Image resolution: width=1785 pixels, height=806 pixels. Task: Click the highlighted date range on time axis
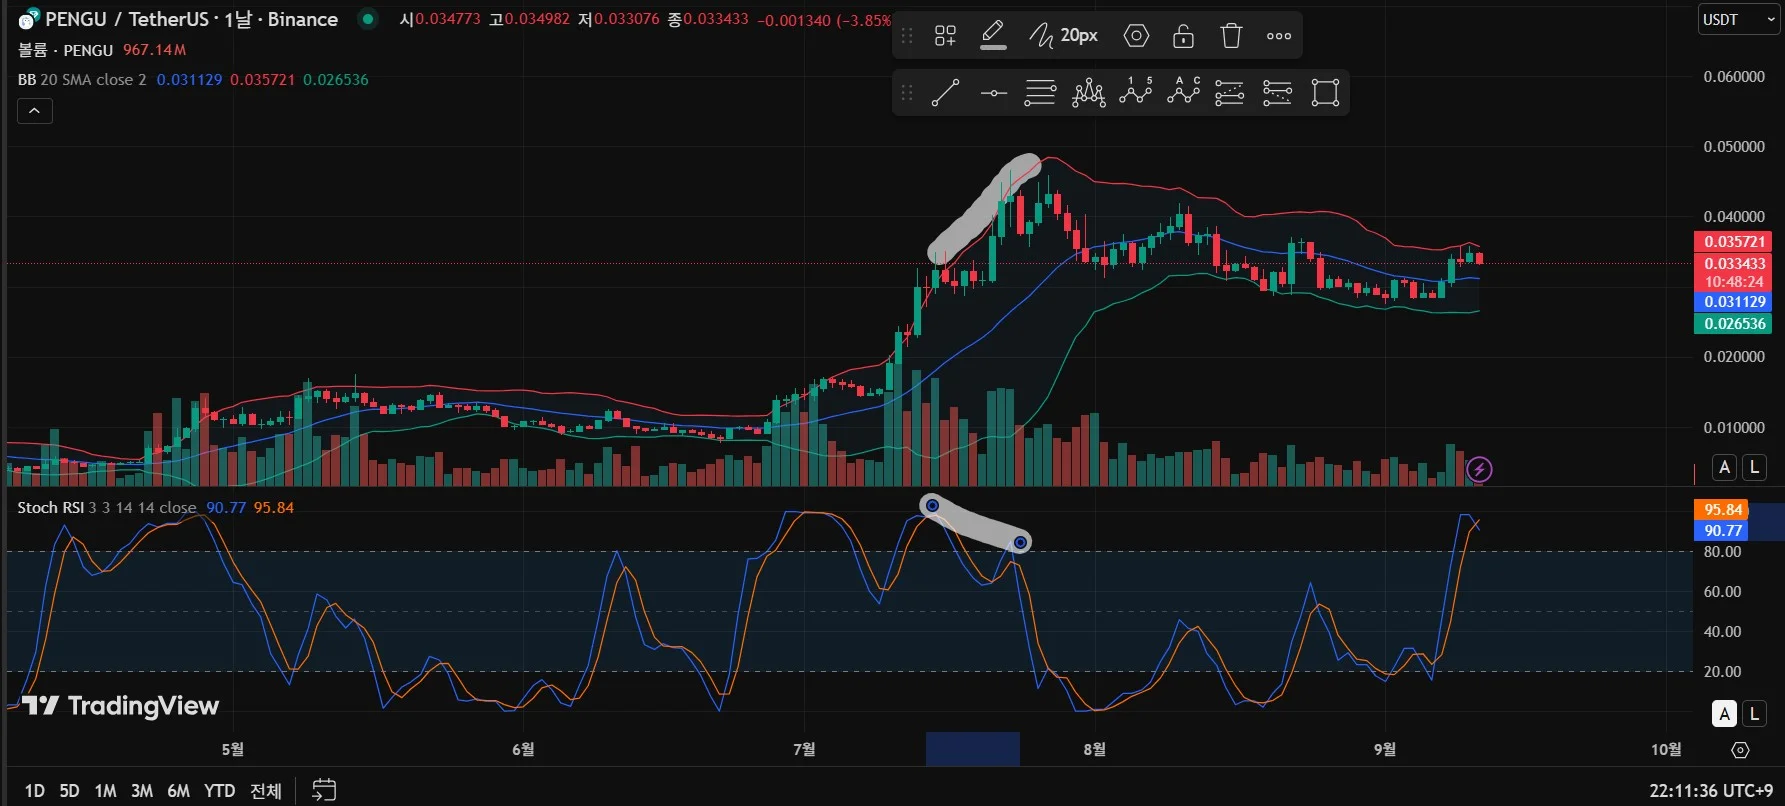coord(972,749)
